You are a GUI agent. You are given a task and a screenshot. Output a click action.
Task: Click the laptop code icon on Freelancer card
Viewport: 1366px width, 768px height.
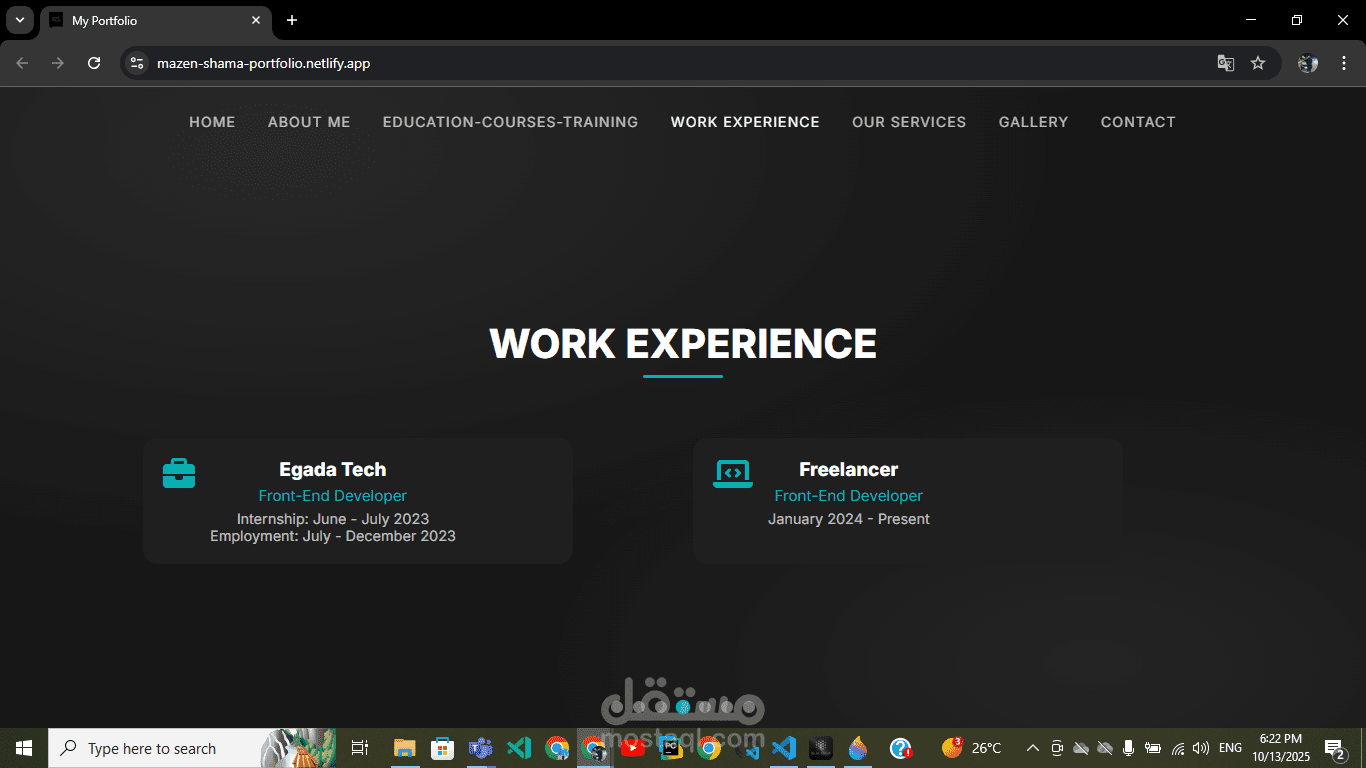click(733, 473)
